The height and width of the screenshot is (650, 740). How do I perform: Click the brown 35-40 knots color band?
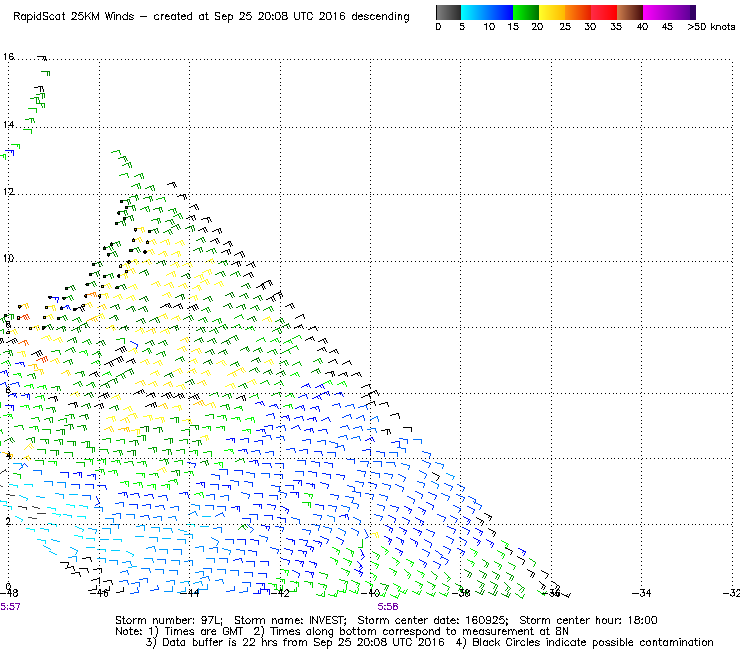click(630, 12)
